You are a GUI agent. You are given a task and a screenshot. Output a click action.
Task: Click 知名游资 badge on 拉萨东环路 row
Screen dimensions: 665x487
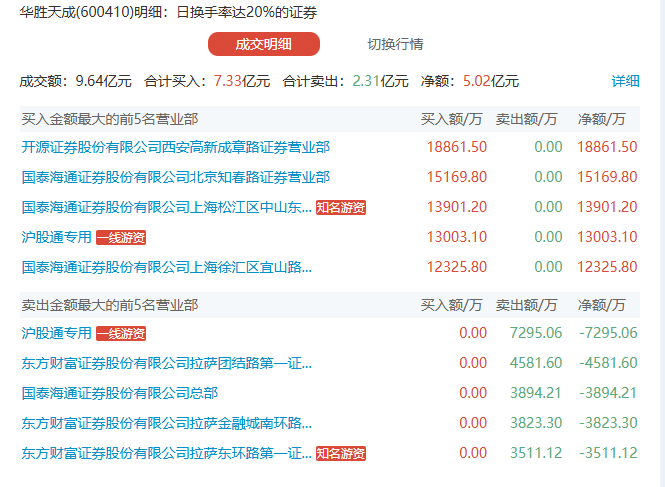[341, 454]
